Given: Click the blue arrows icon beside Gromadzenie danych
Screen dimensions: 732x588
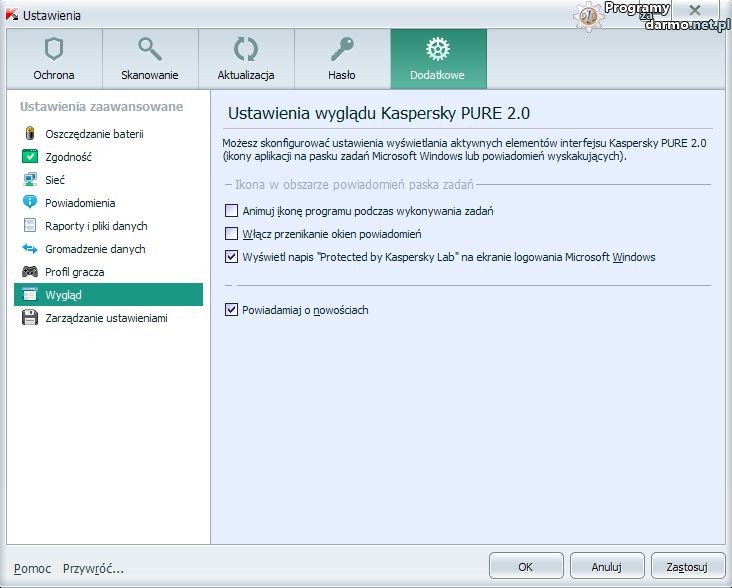Looking at the screenshot, I should [x=30, y=248].
